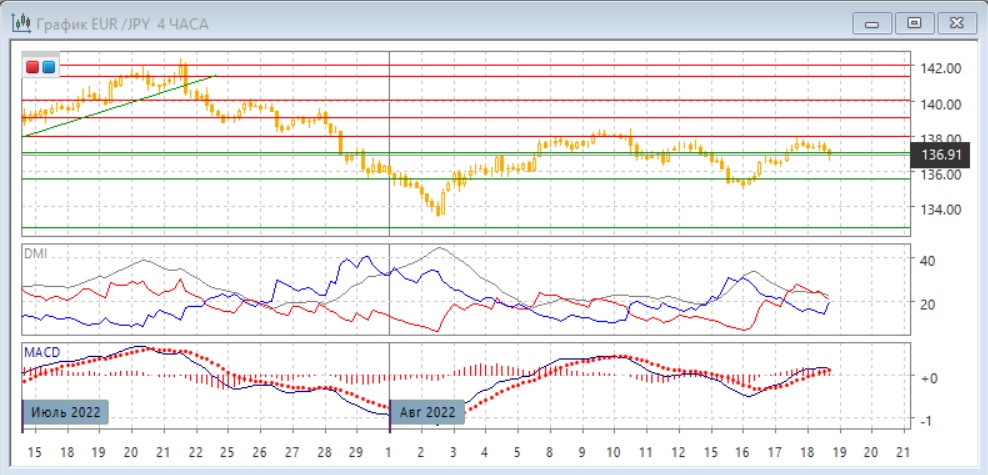Click the MACD scale value +0
Image resolution: width=988 pixels, height=475 pixels.
926,377
